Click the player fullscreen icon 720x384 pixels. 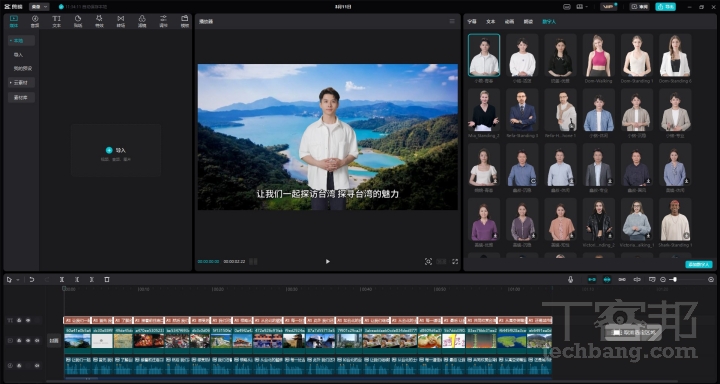click(455, 261)
